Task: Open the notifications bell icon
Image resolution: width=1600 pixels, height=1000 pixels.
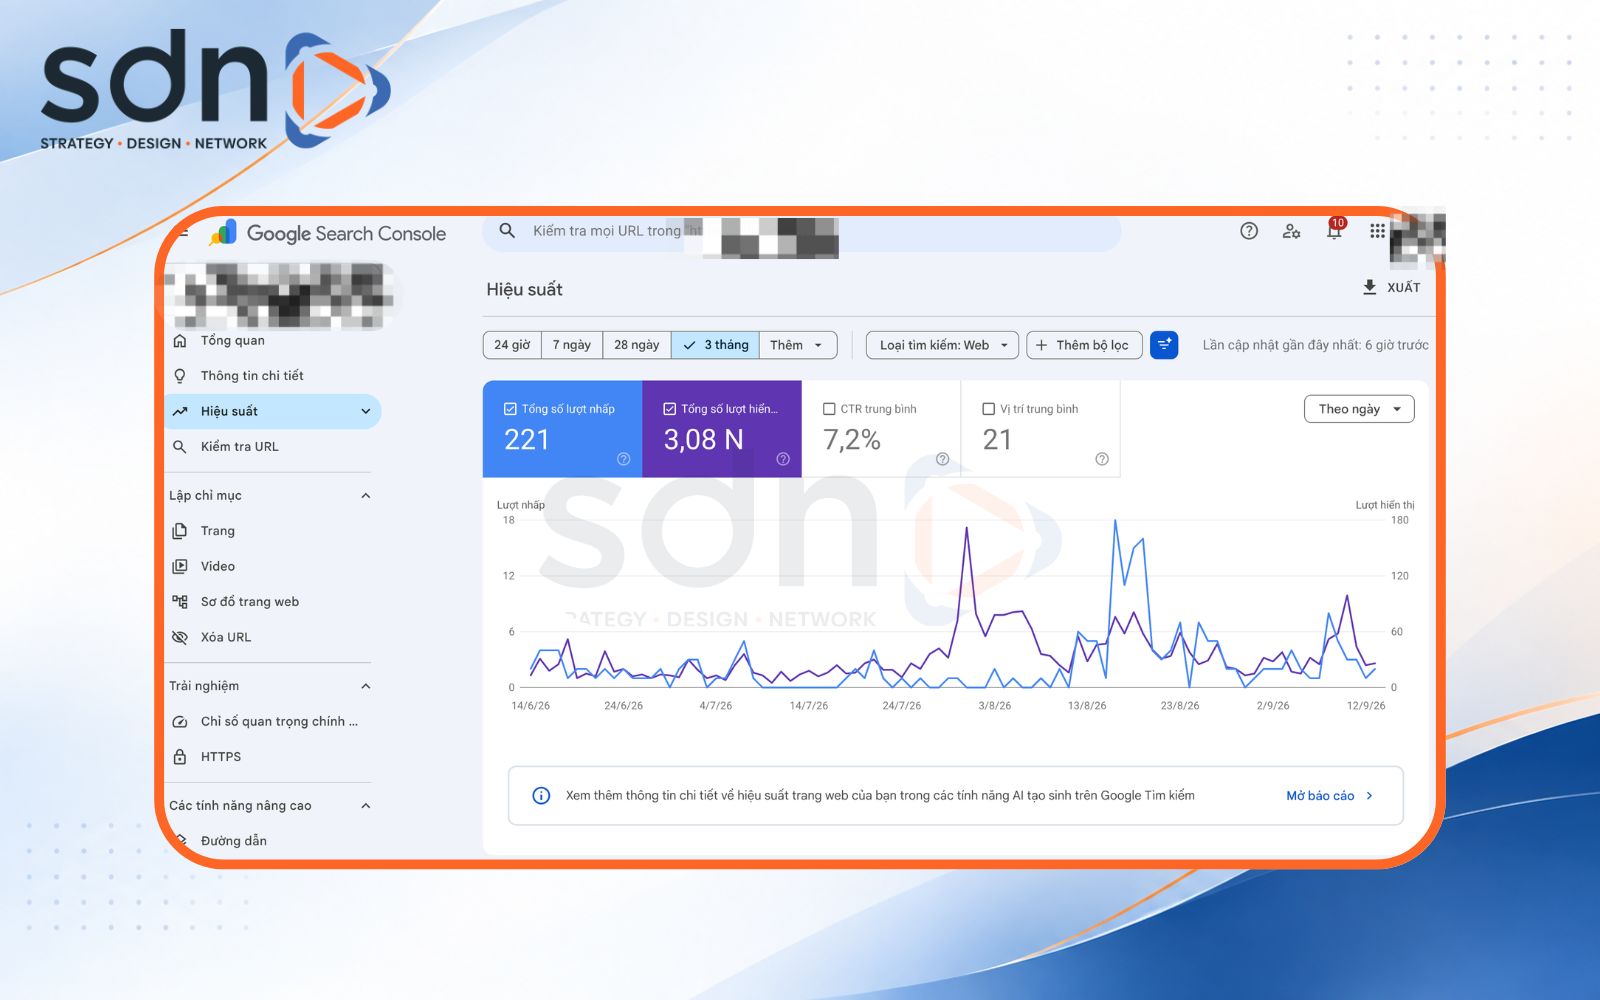Action: click(x=1334, y=230)
